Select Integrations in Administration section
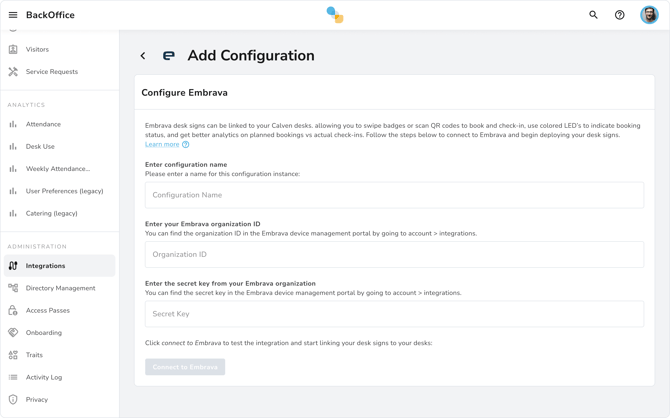The height and width of the screenshot is (418, 670). pyautogui.click(x=59, y=265)
